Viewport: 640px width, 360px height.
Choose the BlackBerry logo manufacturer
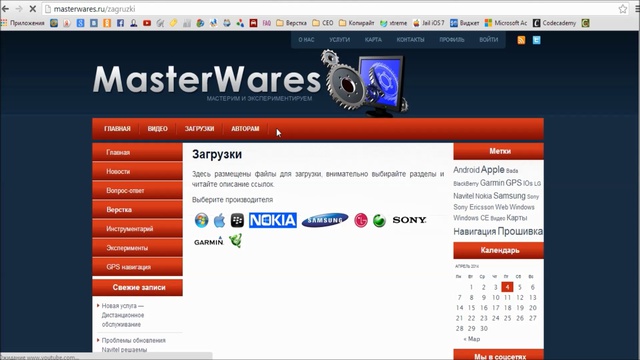[237, 220]
